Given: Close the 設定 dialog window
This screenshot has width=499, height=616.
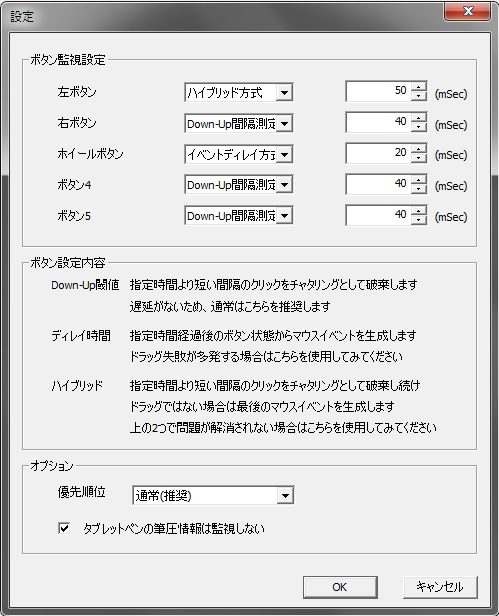Looking at the screenshot, I should (x=468, y=11).
